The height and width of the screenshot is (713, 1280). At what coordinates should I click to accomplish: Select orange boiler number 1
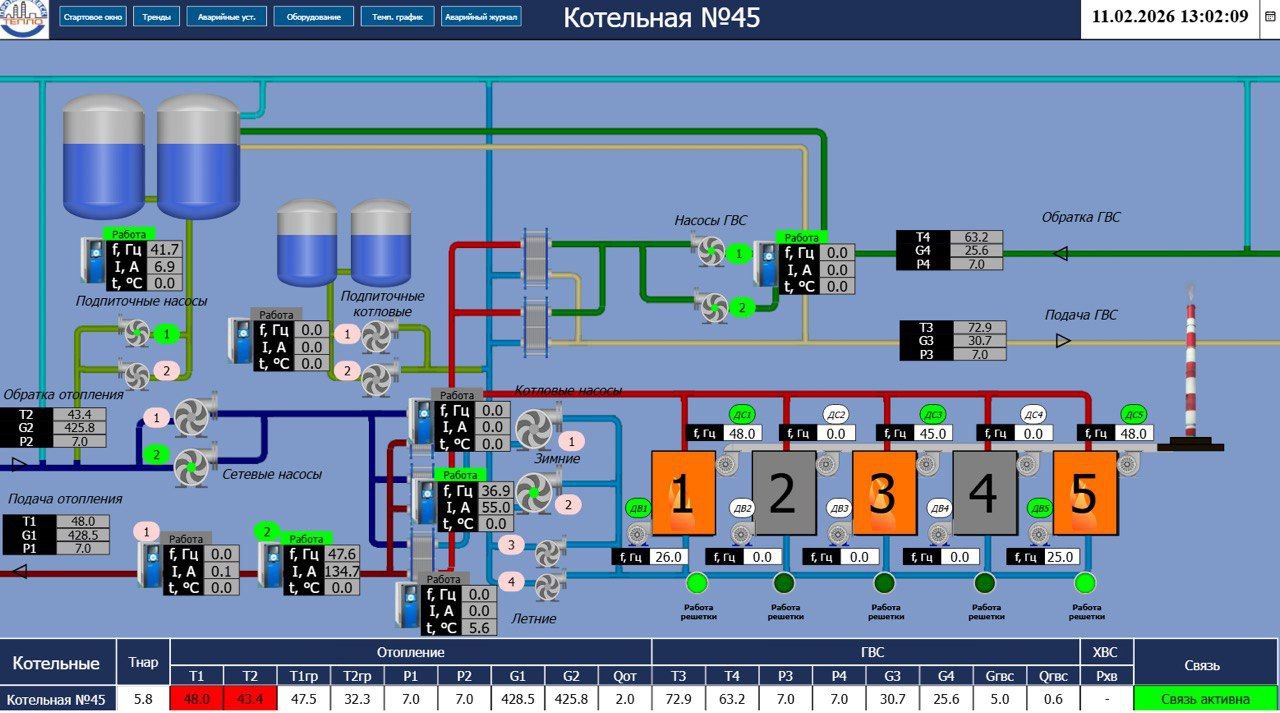(683, 493)
